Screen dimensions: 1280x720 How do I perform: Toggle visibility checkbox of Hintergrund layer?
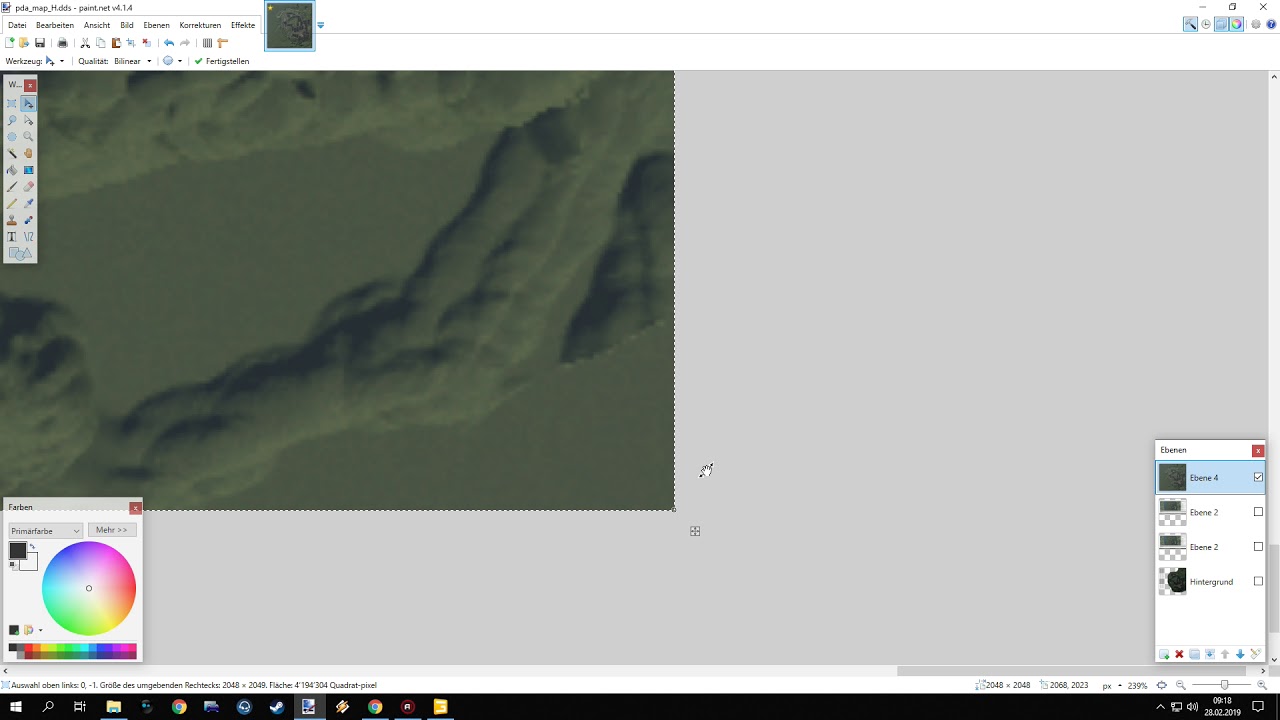click(x=1258, y=581)
